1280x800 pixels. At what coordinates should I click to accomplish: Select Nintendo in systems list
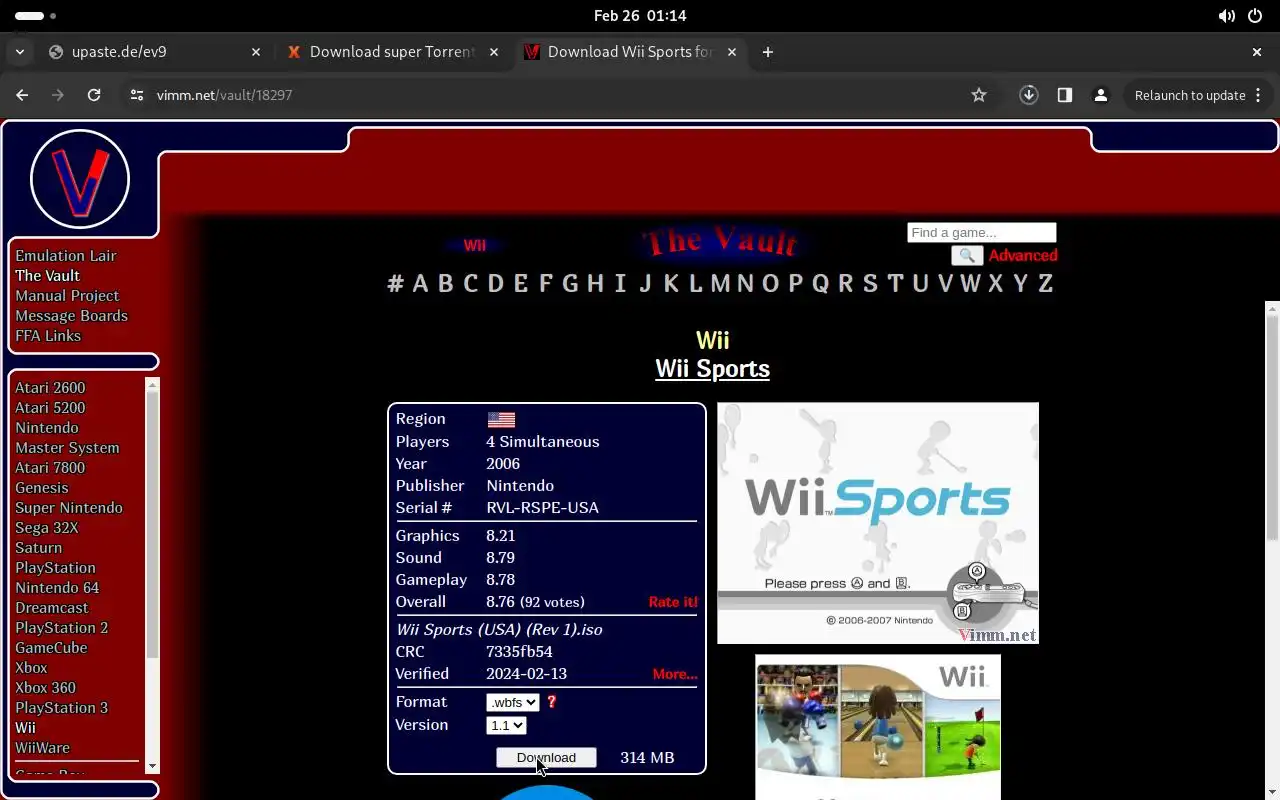pos(47,428)
